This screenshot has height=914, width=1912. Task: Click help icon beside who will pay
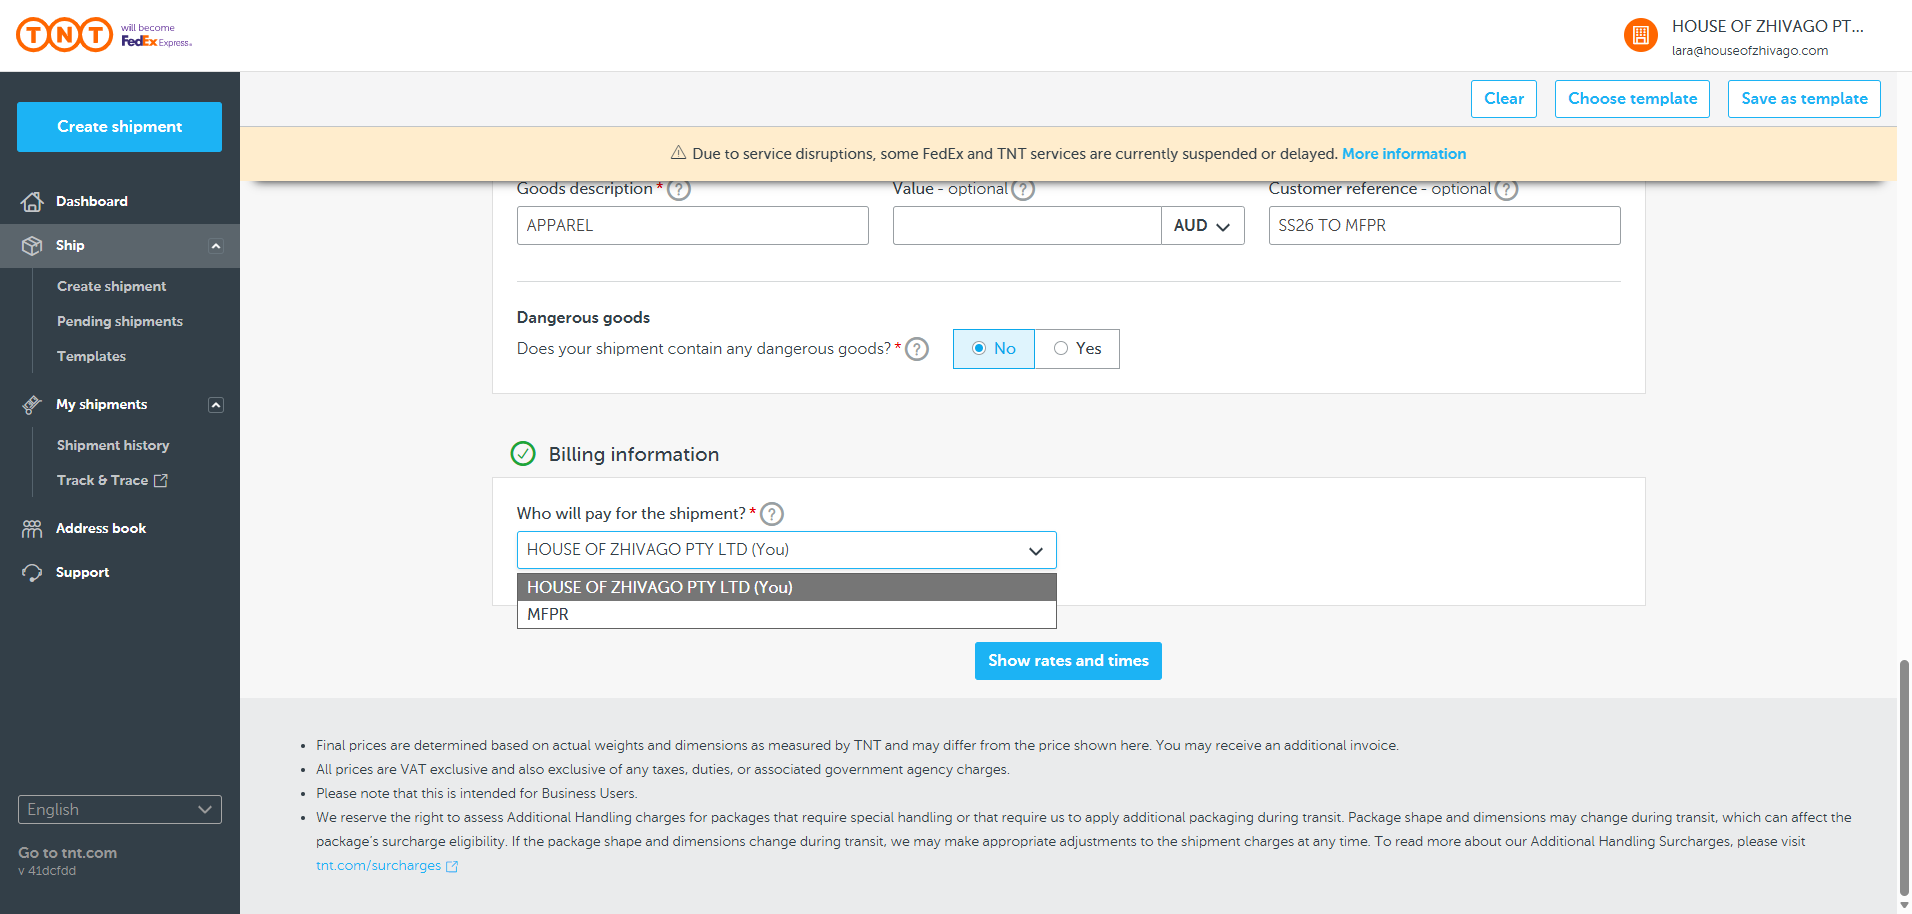[772, 514]
